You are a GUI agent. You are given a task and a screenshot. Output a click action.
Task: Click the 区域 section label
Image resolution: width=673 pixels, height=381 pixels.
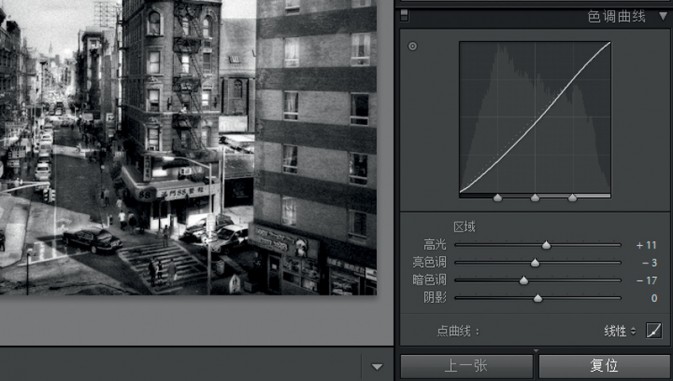464,227
